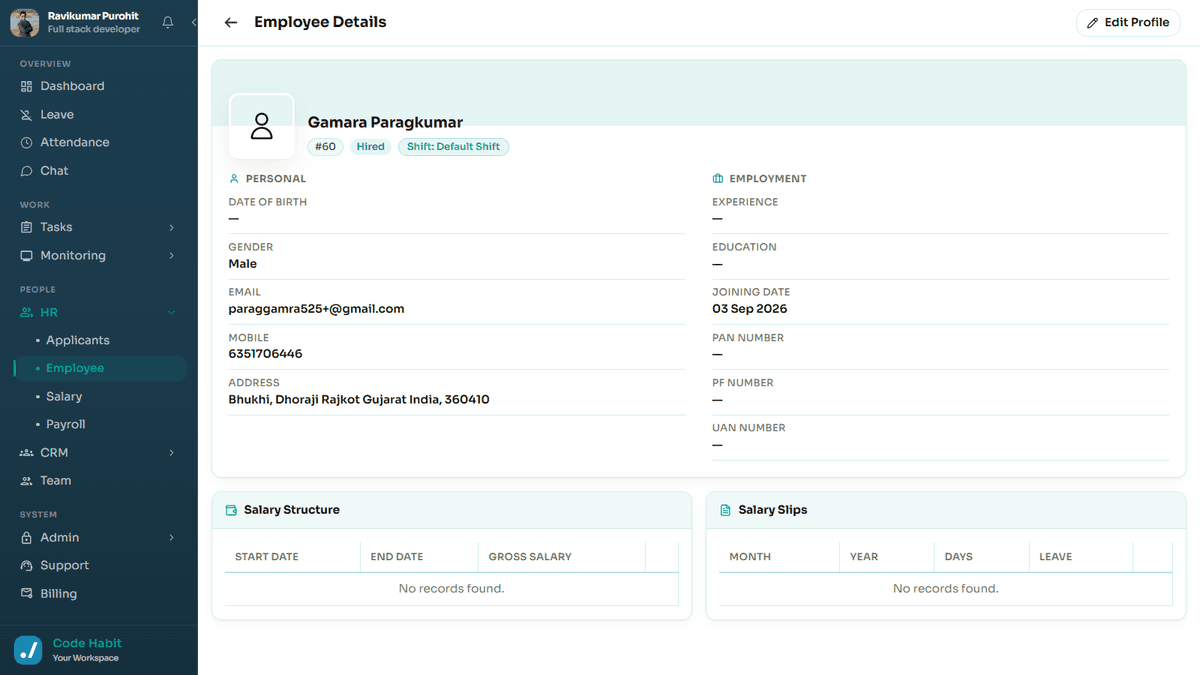Viewport: 1200px width, 675px height.
Task: Click the Tasks clipboard icon
Action: [27, 227]
